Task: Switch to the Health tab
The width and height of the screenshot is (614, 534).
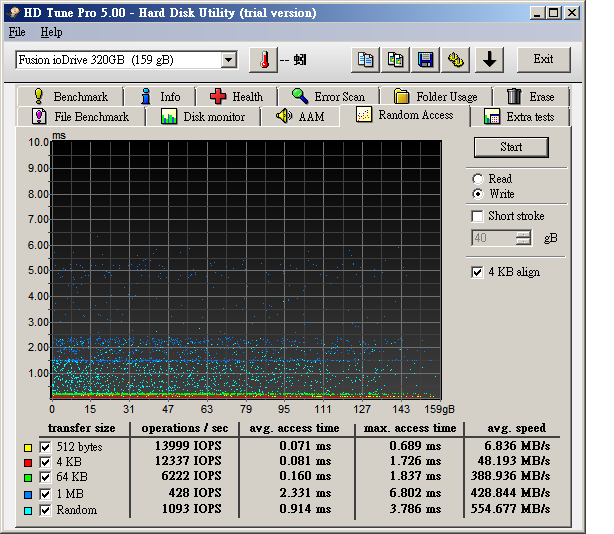Action: click(x=237, y=96)
